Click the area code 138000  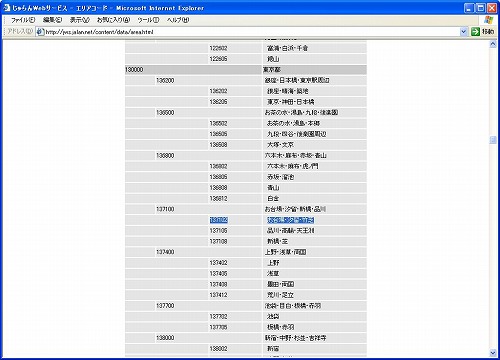coord(165,338)
